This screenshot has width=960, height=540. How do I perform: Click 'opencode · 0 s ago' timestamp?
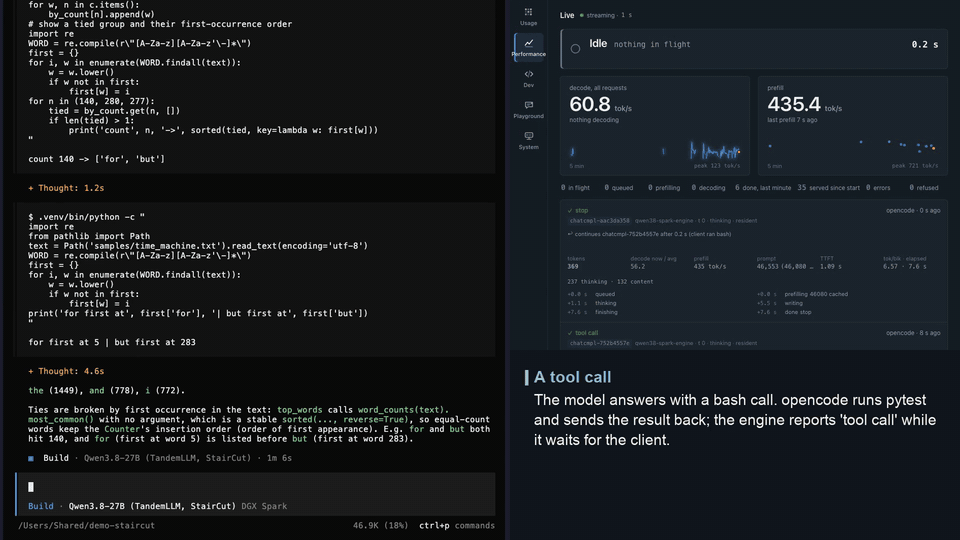click(x=913, y=211)
